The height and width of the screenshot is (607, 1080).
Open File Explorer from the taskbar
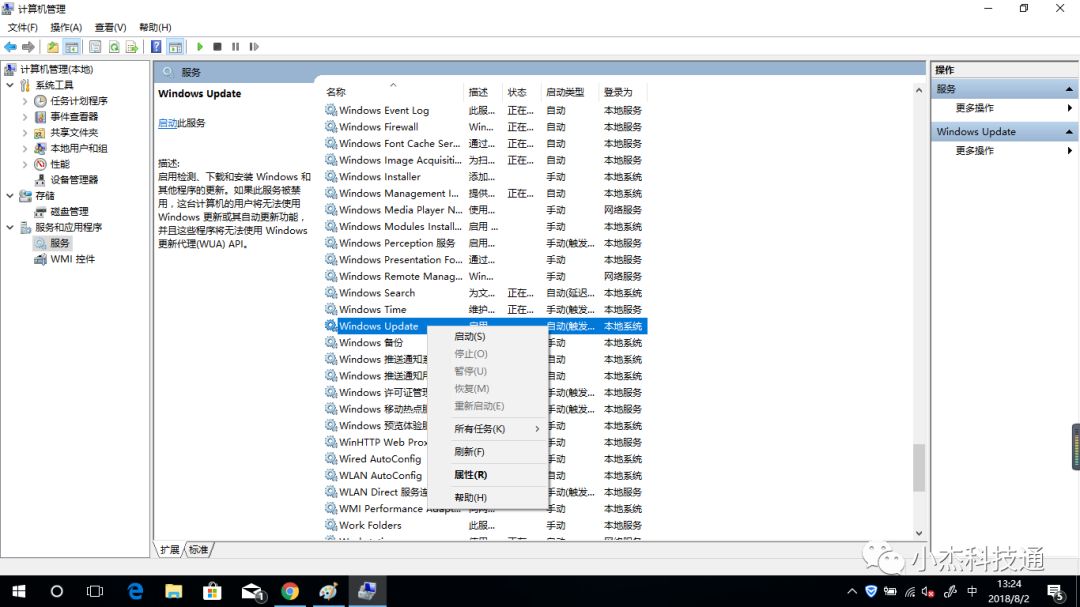pyautogui.click(x=174, y=591)
